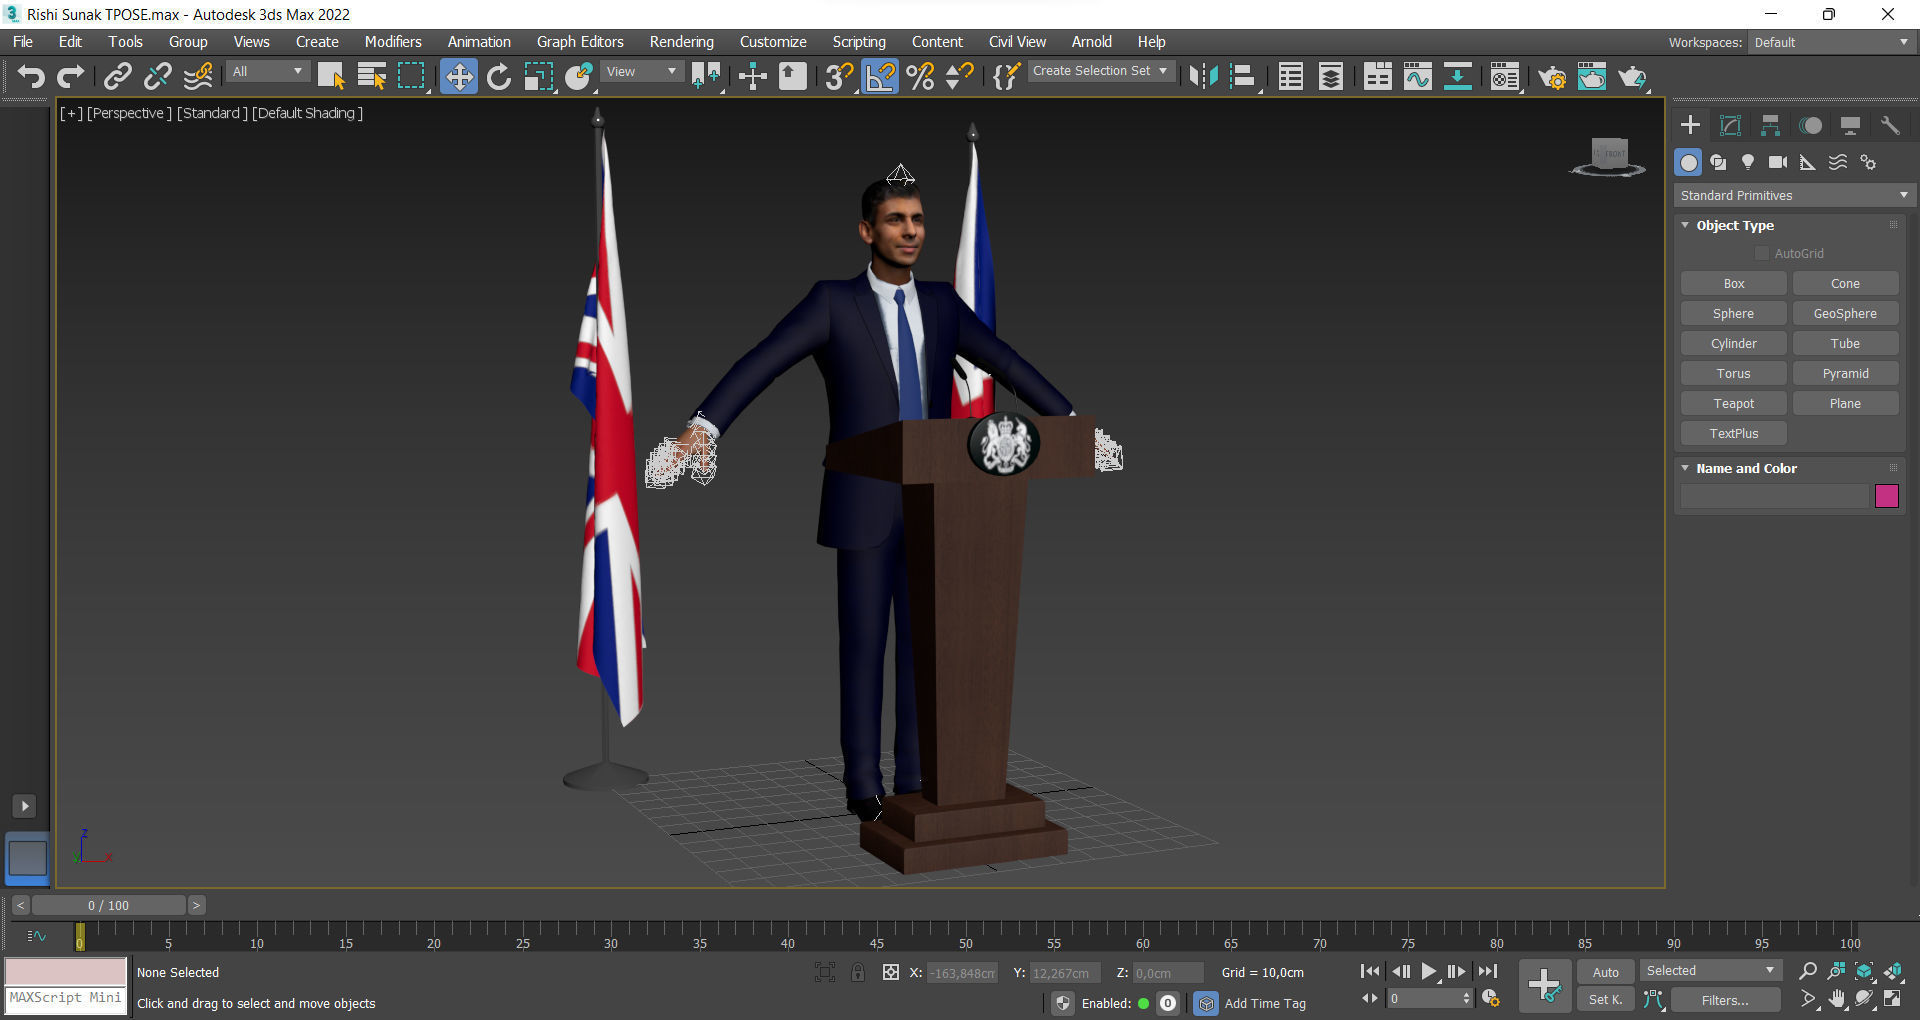
Task: Toggle 3D Snaps
Action: tap(839, 77)
